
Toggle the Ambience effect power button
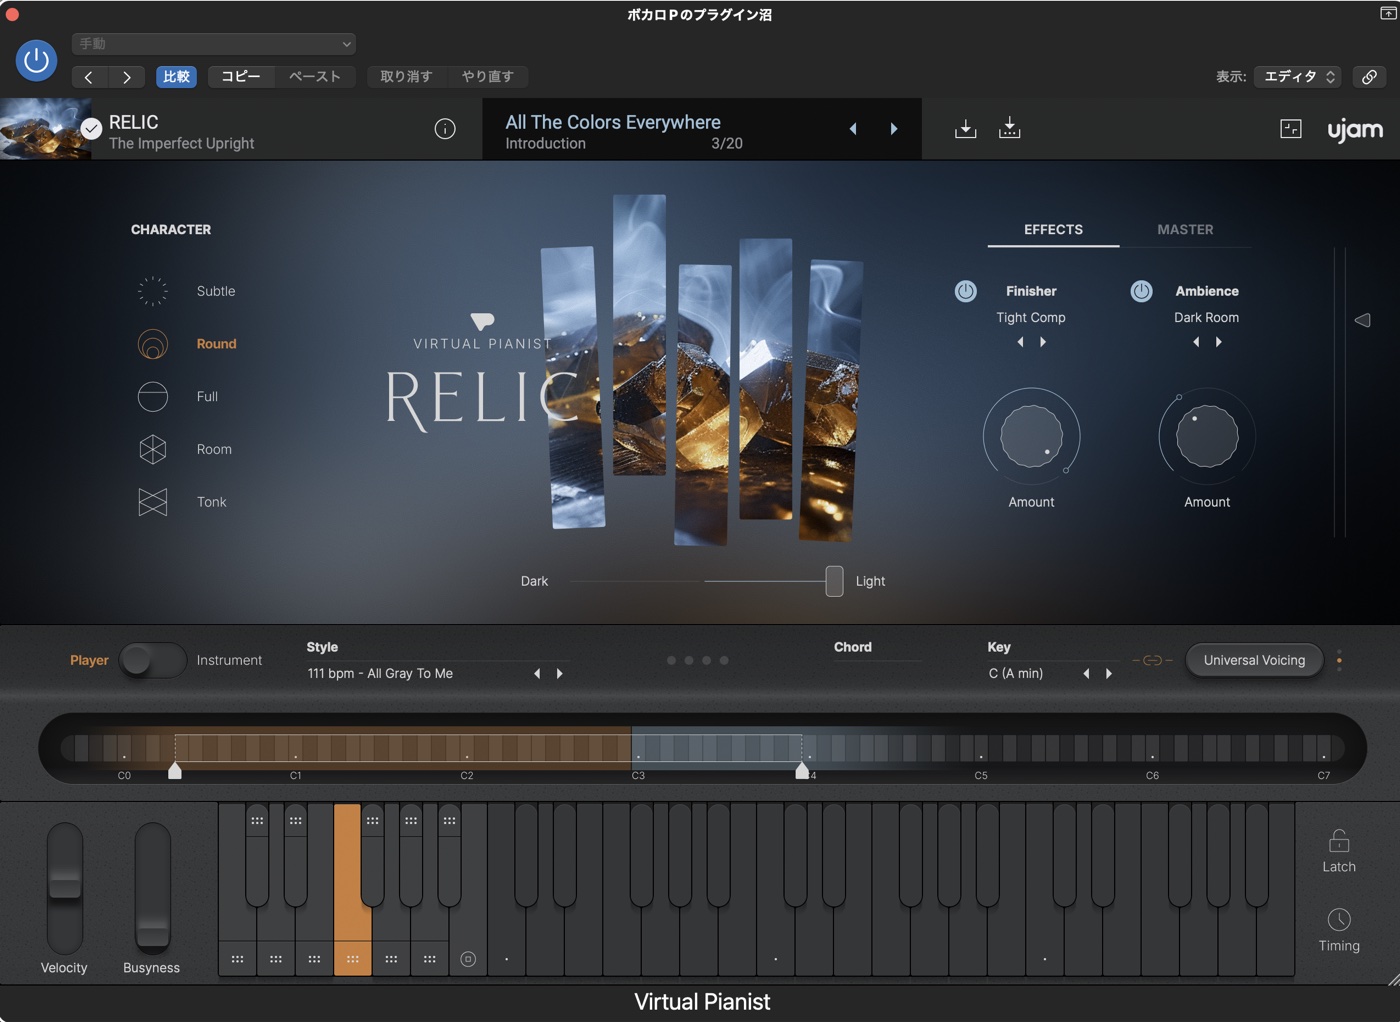click(x=1141, y=291)
